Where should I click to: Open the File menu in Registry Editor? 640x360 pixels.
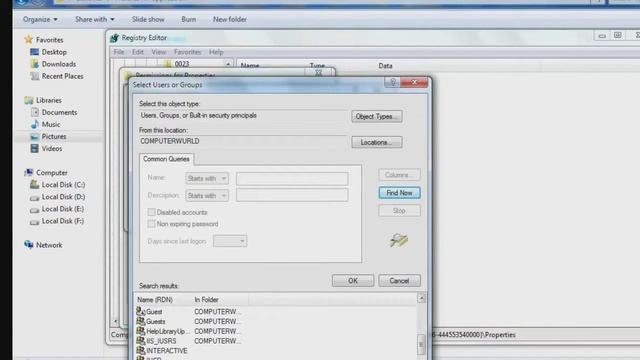[x=119, y=52]
